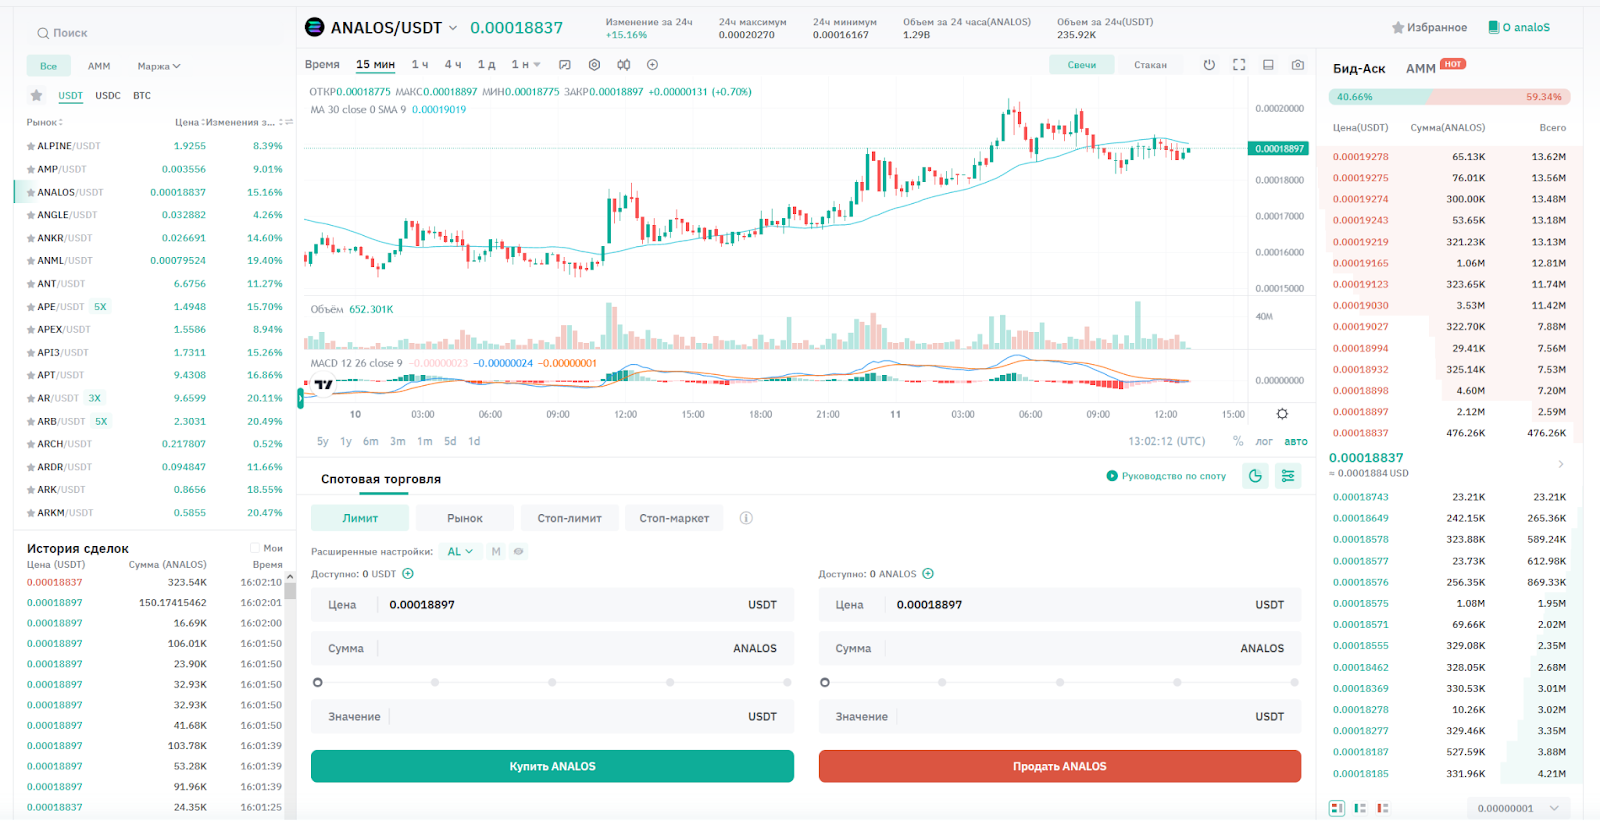Select the Все market tab
This screenshot has height=821, width=1600.
click(48, 67)
